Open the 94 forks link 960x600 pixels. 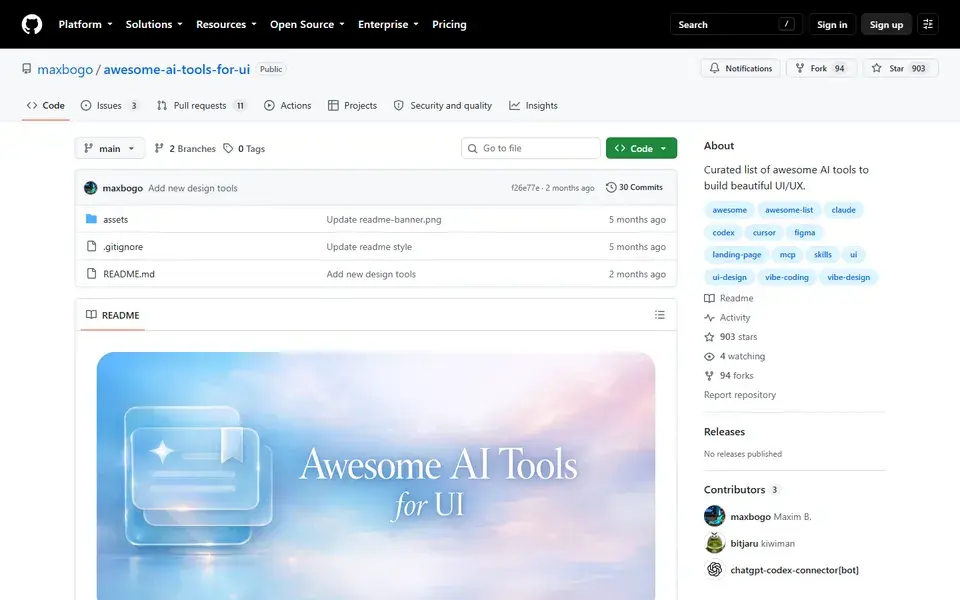coord(729,376)
